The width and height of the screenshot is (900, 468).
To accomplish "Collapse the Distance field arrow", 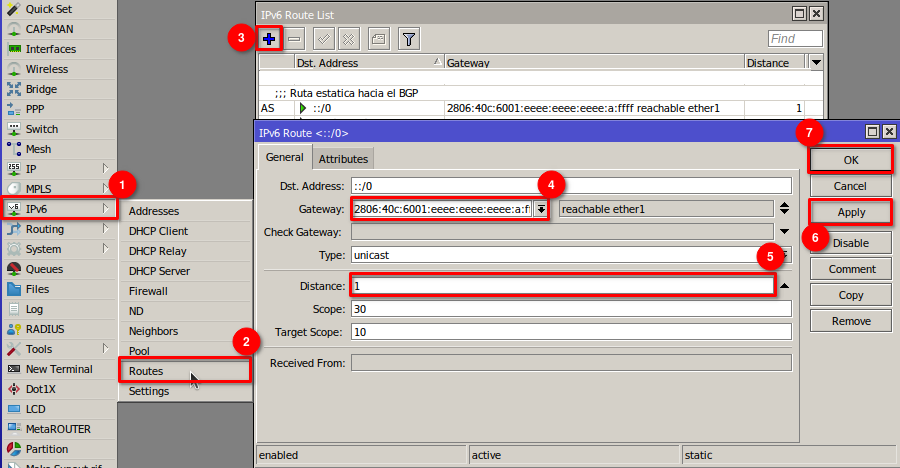I will point(784,286).
